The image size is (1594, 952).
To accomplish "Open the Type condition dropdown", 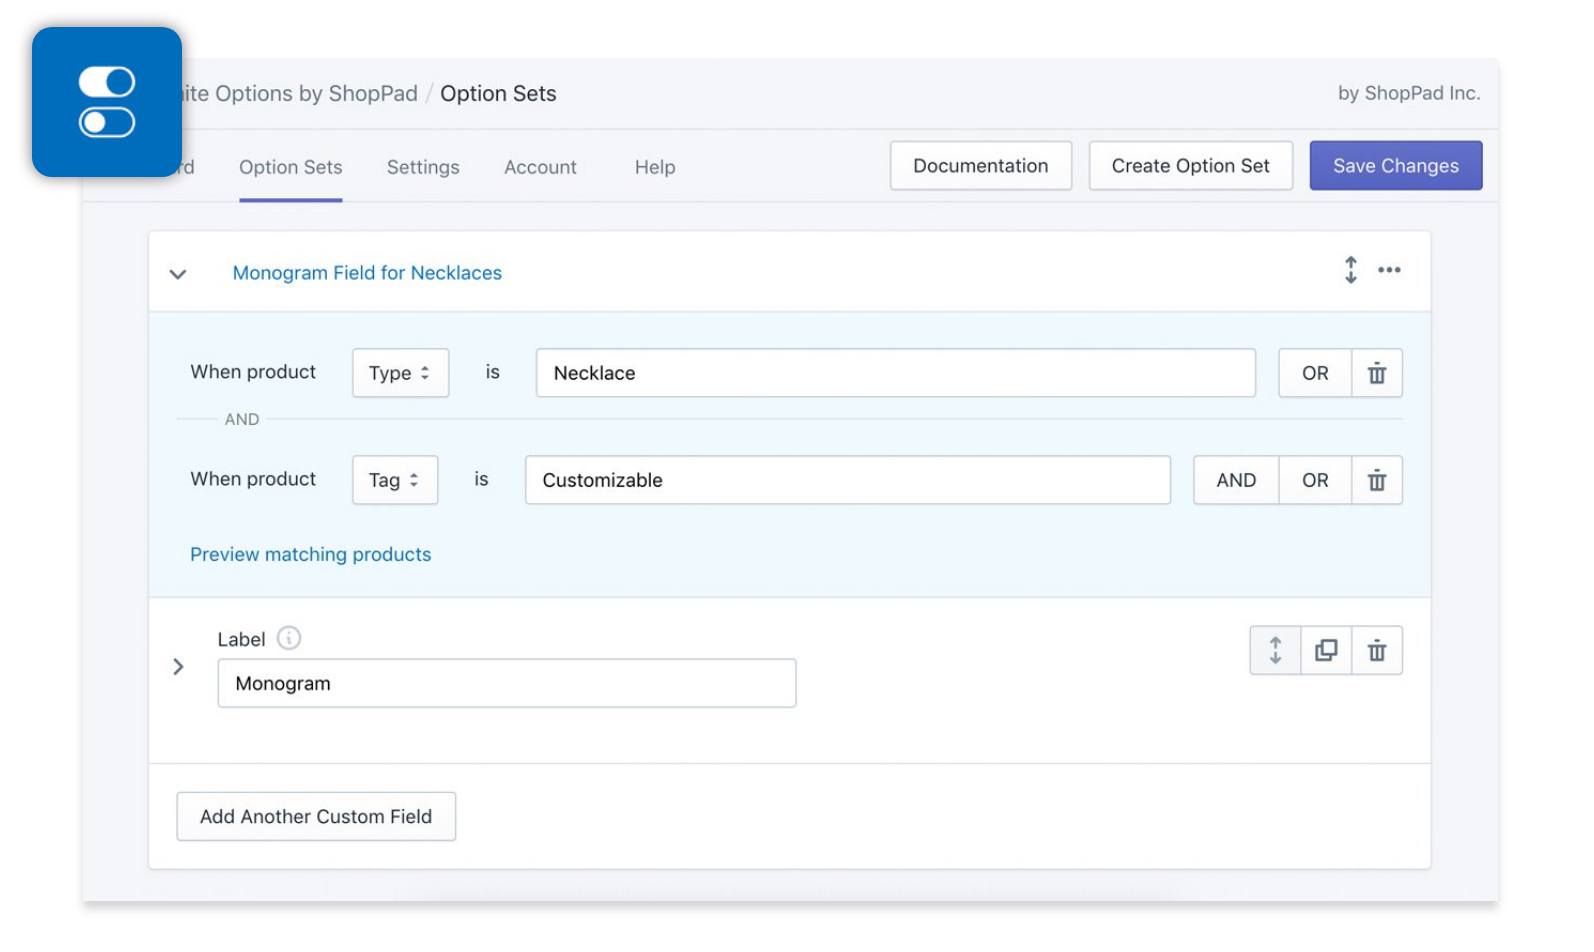I will tap(400, 373).
